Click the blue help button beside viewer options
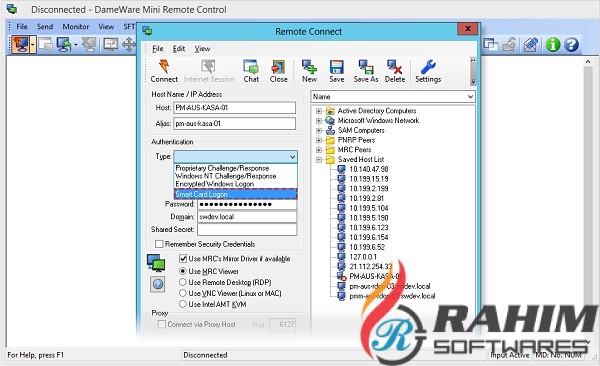 pos(158,284)
